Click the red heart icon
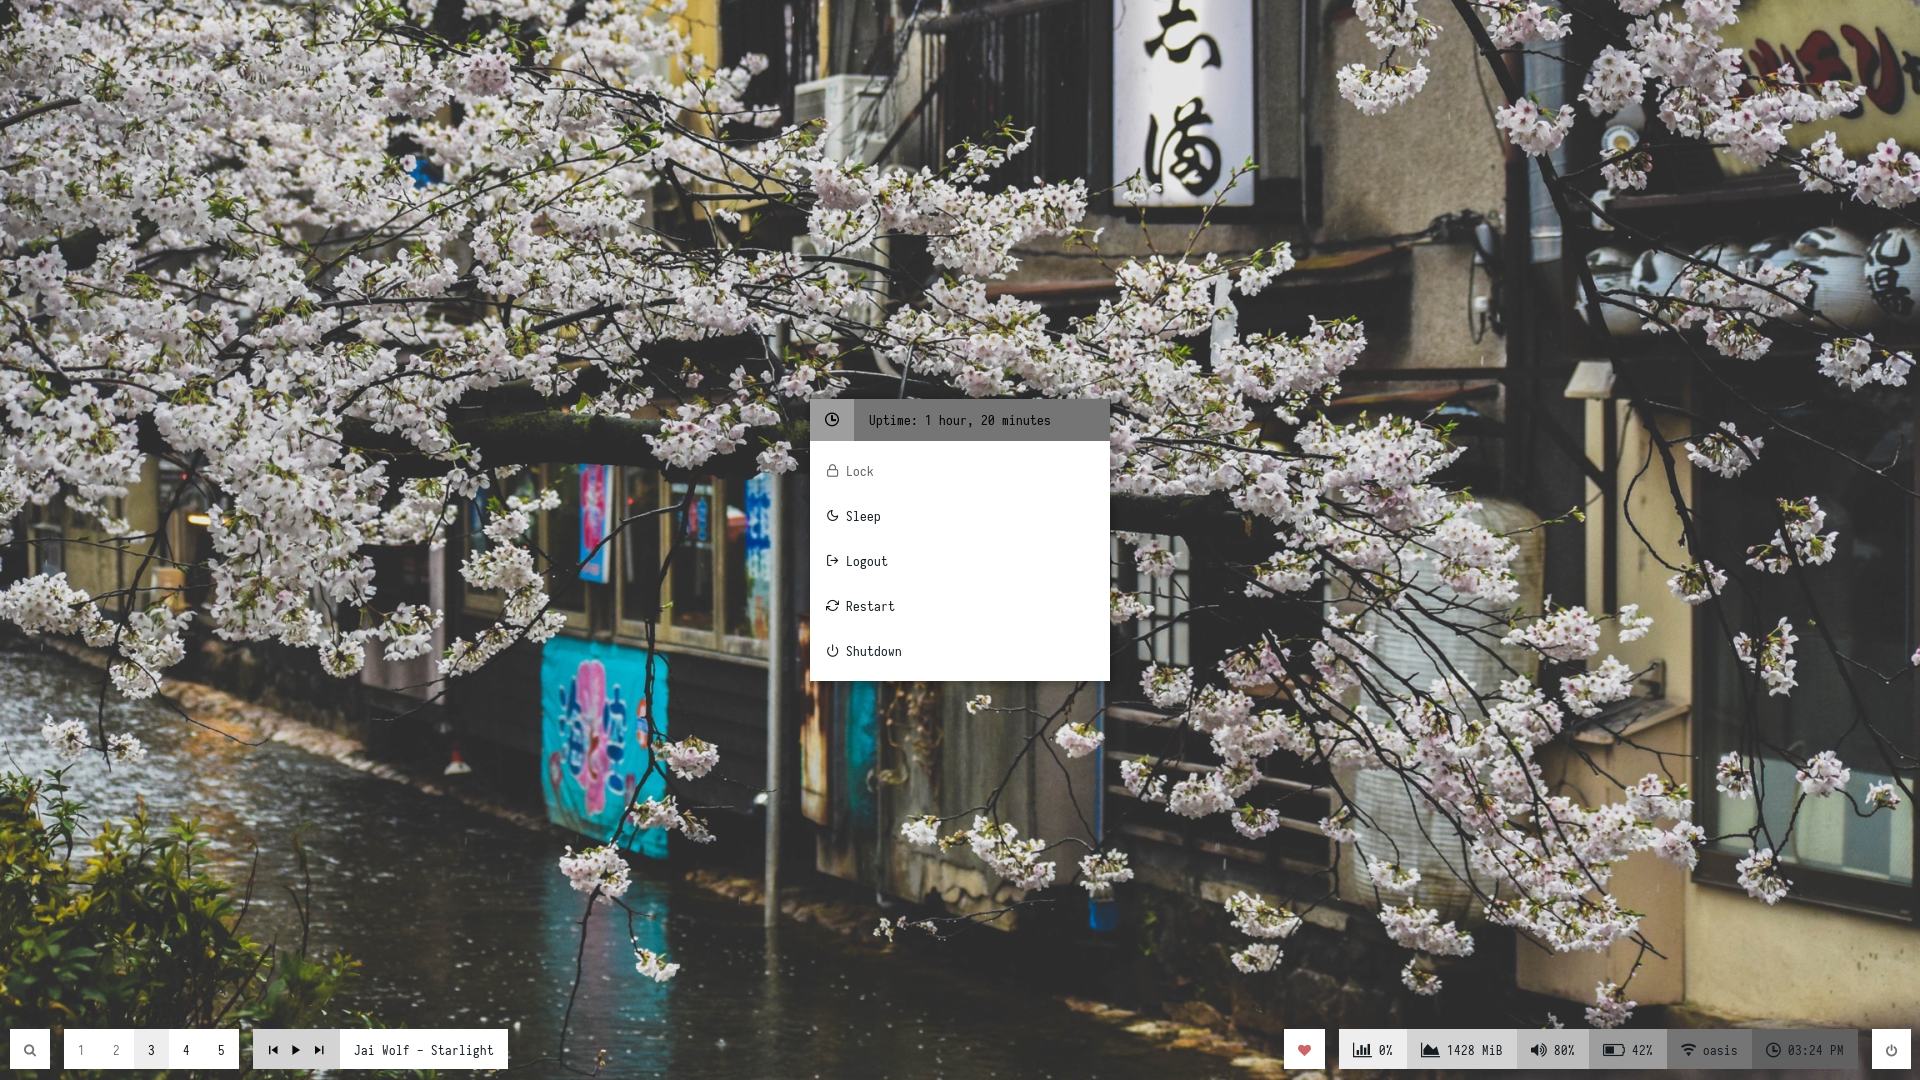1920x1080 pixels. point(1304,1050)
